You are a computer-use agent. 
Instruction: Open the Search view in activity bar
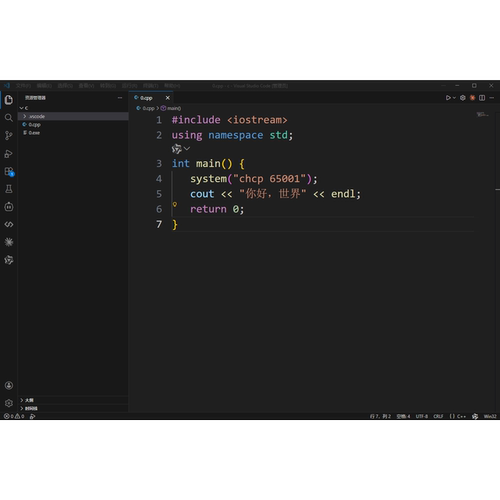coord(9,118)
